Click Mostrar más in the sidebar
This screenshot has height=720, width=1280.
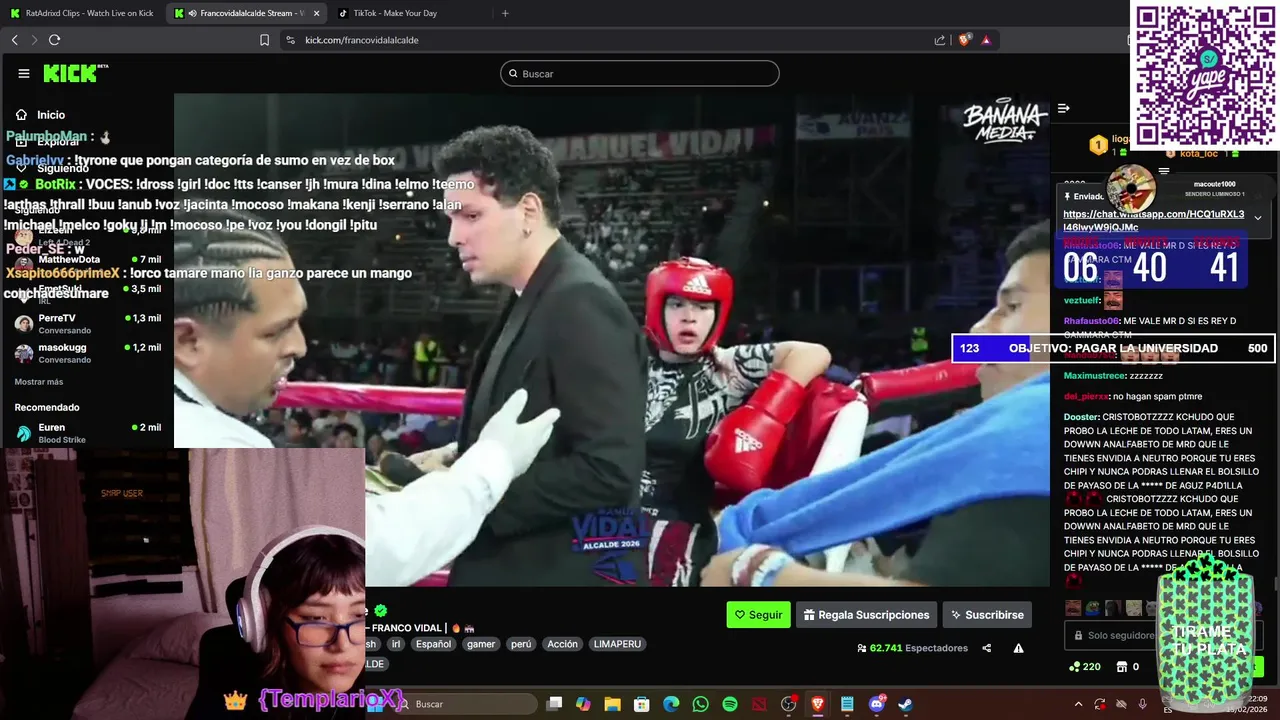click(x=39, y=382)
